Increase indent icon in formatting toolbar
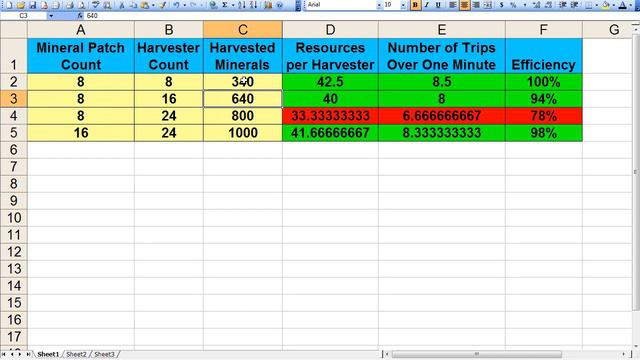The height and width of the screenshot is (360, 640). pos(574,5)
